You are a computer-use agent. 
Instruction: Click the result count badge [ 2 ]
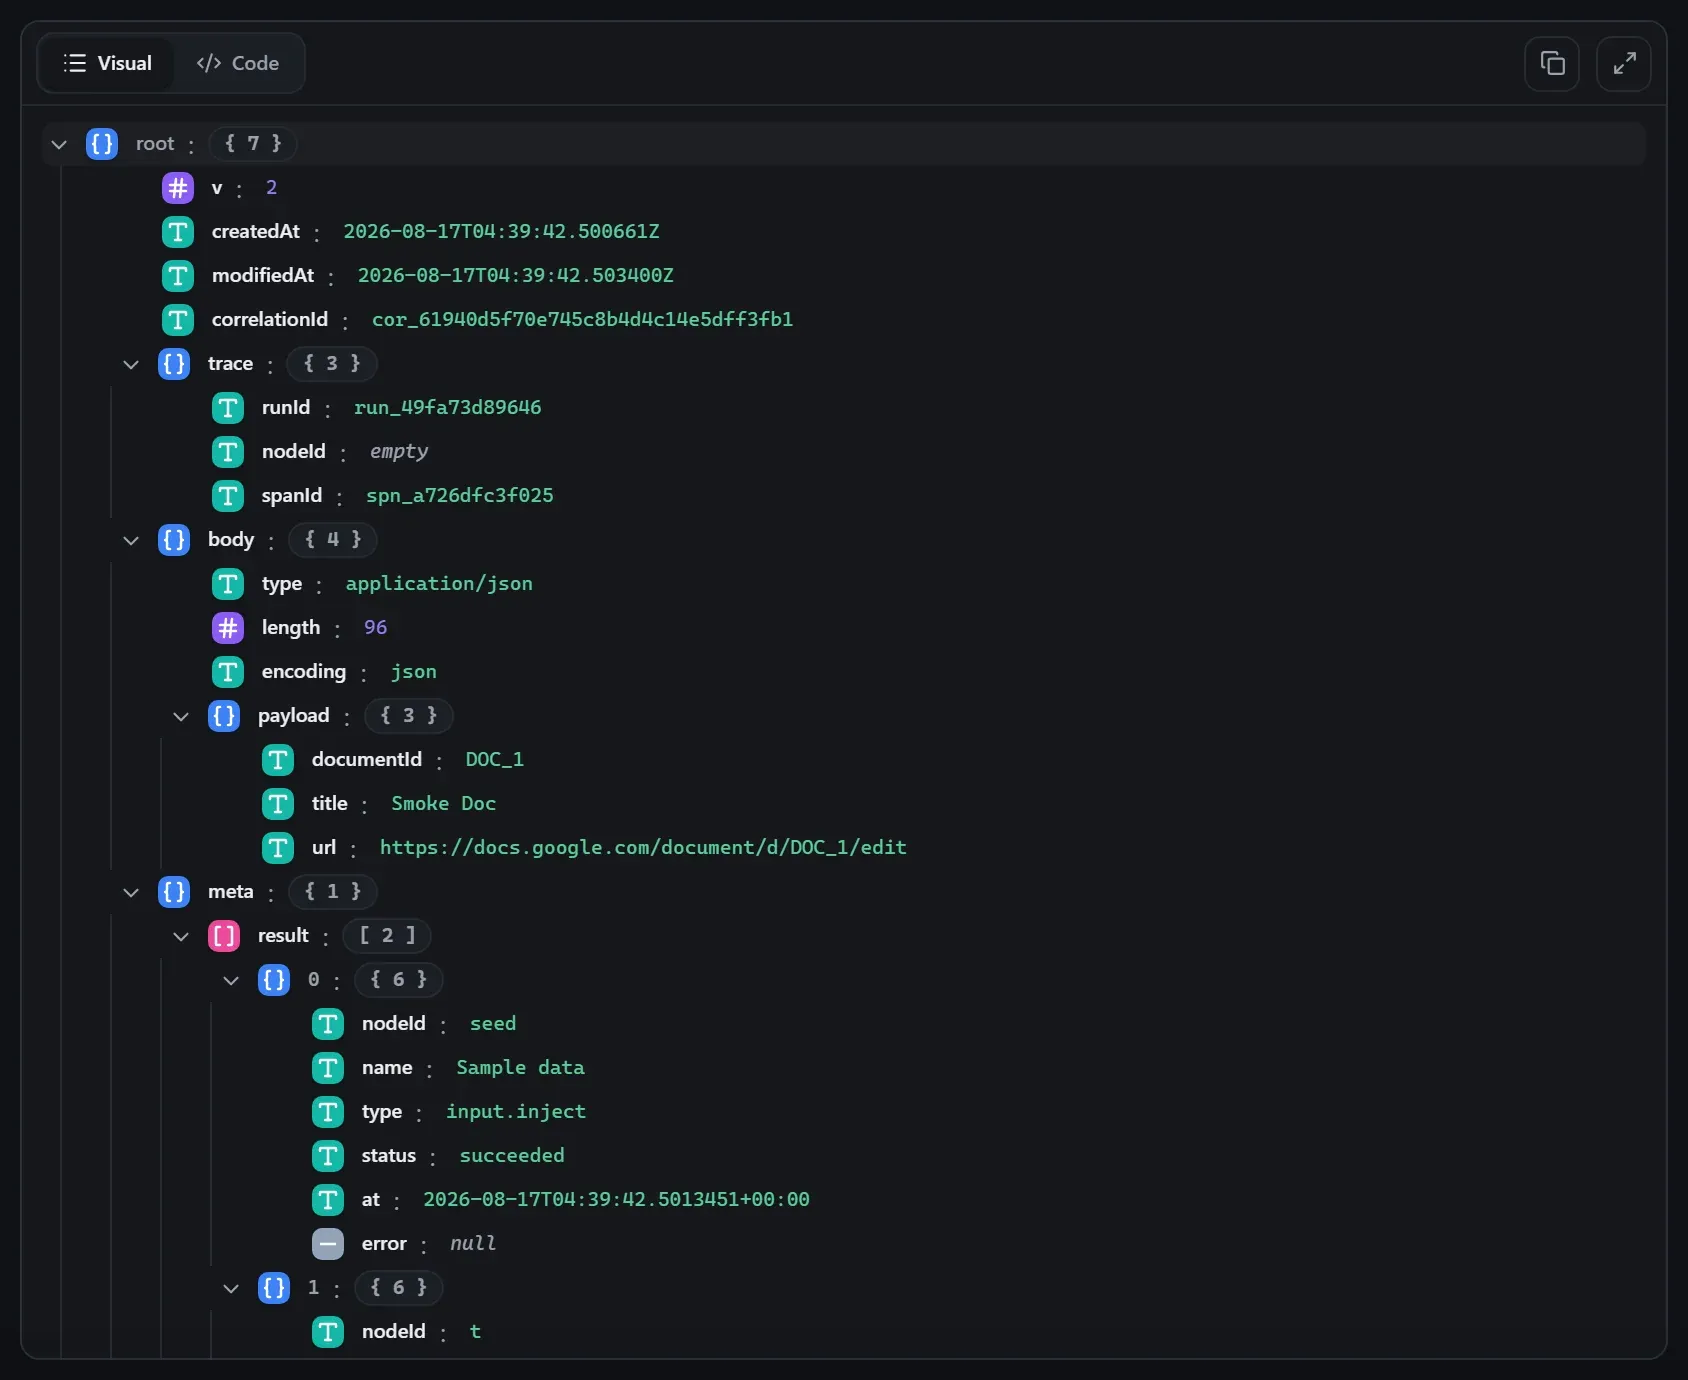pyautogui.click(x=387, y=936)
